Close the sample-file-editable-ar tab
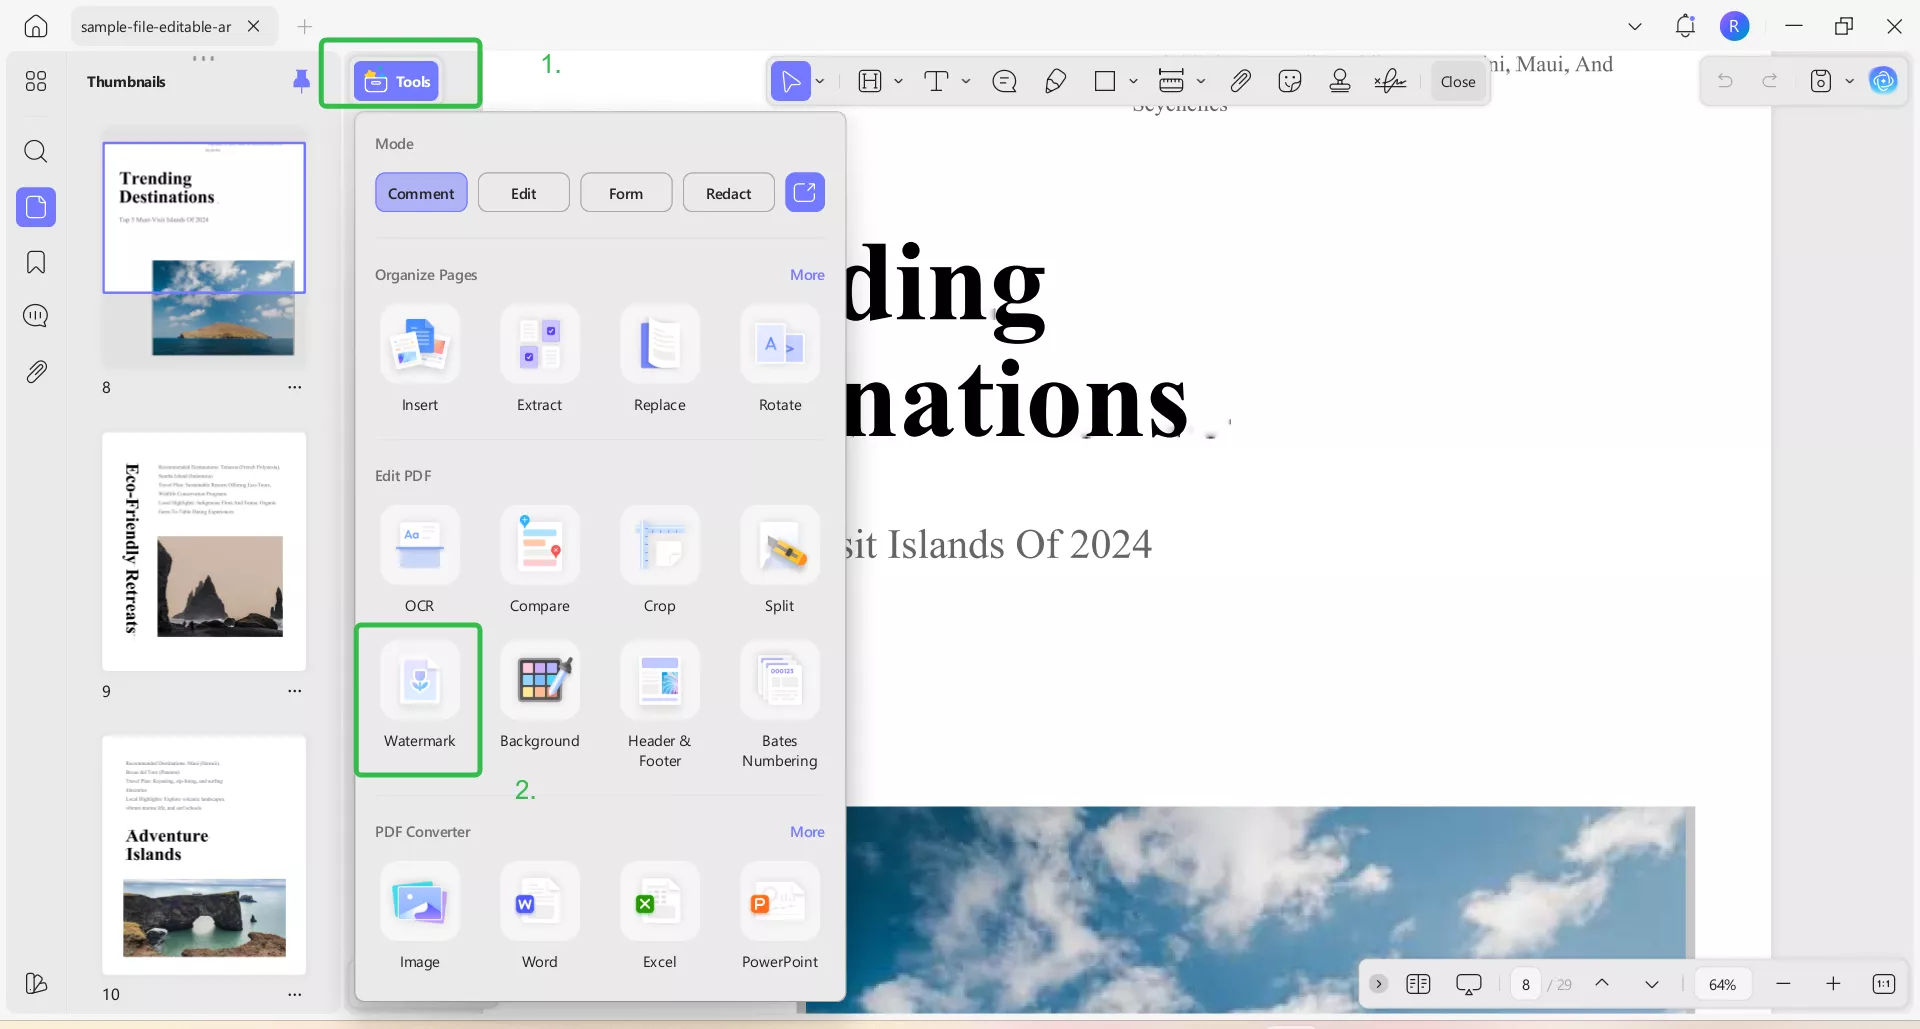Viewport: 1920px width, 1029px height. [x=254, y=26]
